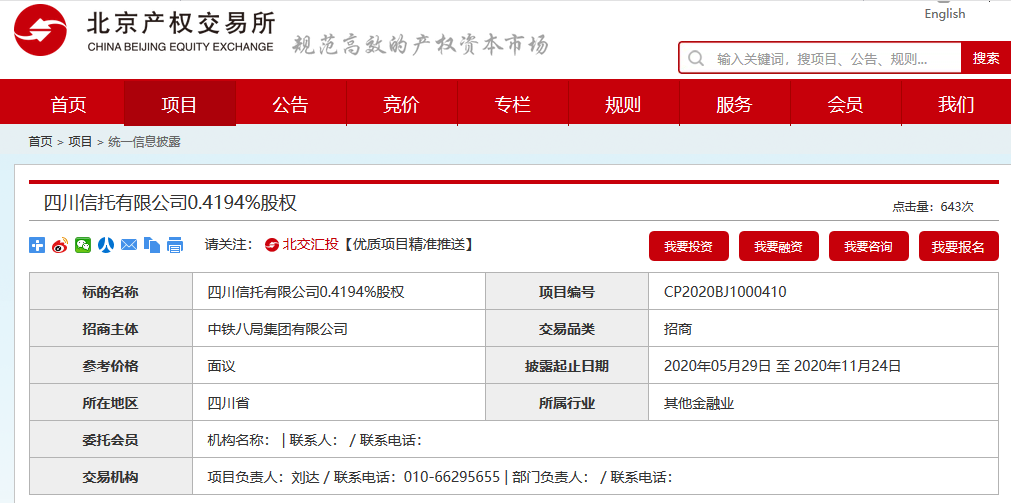Open the 我们 navigation tab

(x=956, y=104)
